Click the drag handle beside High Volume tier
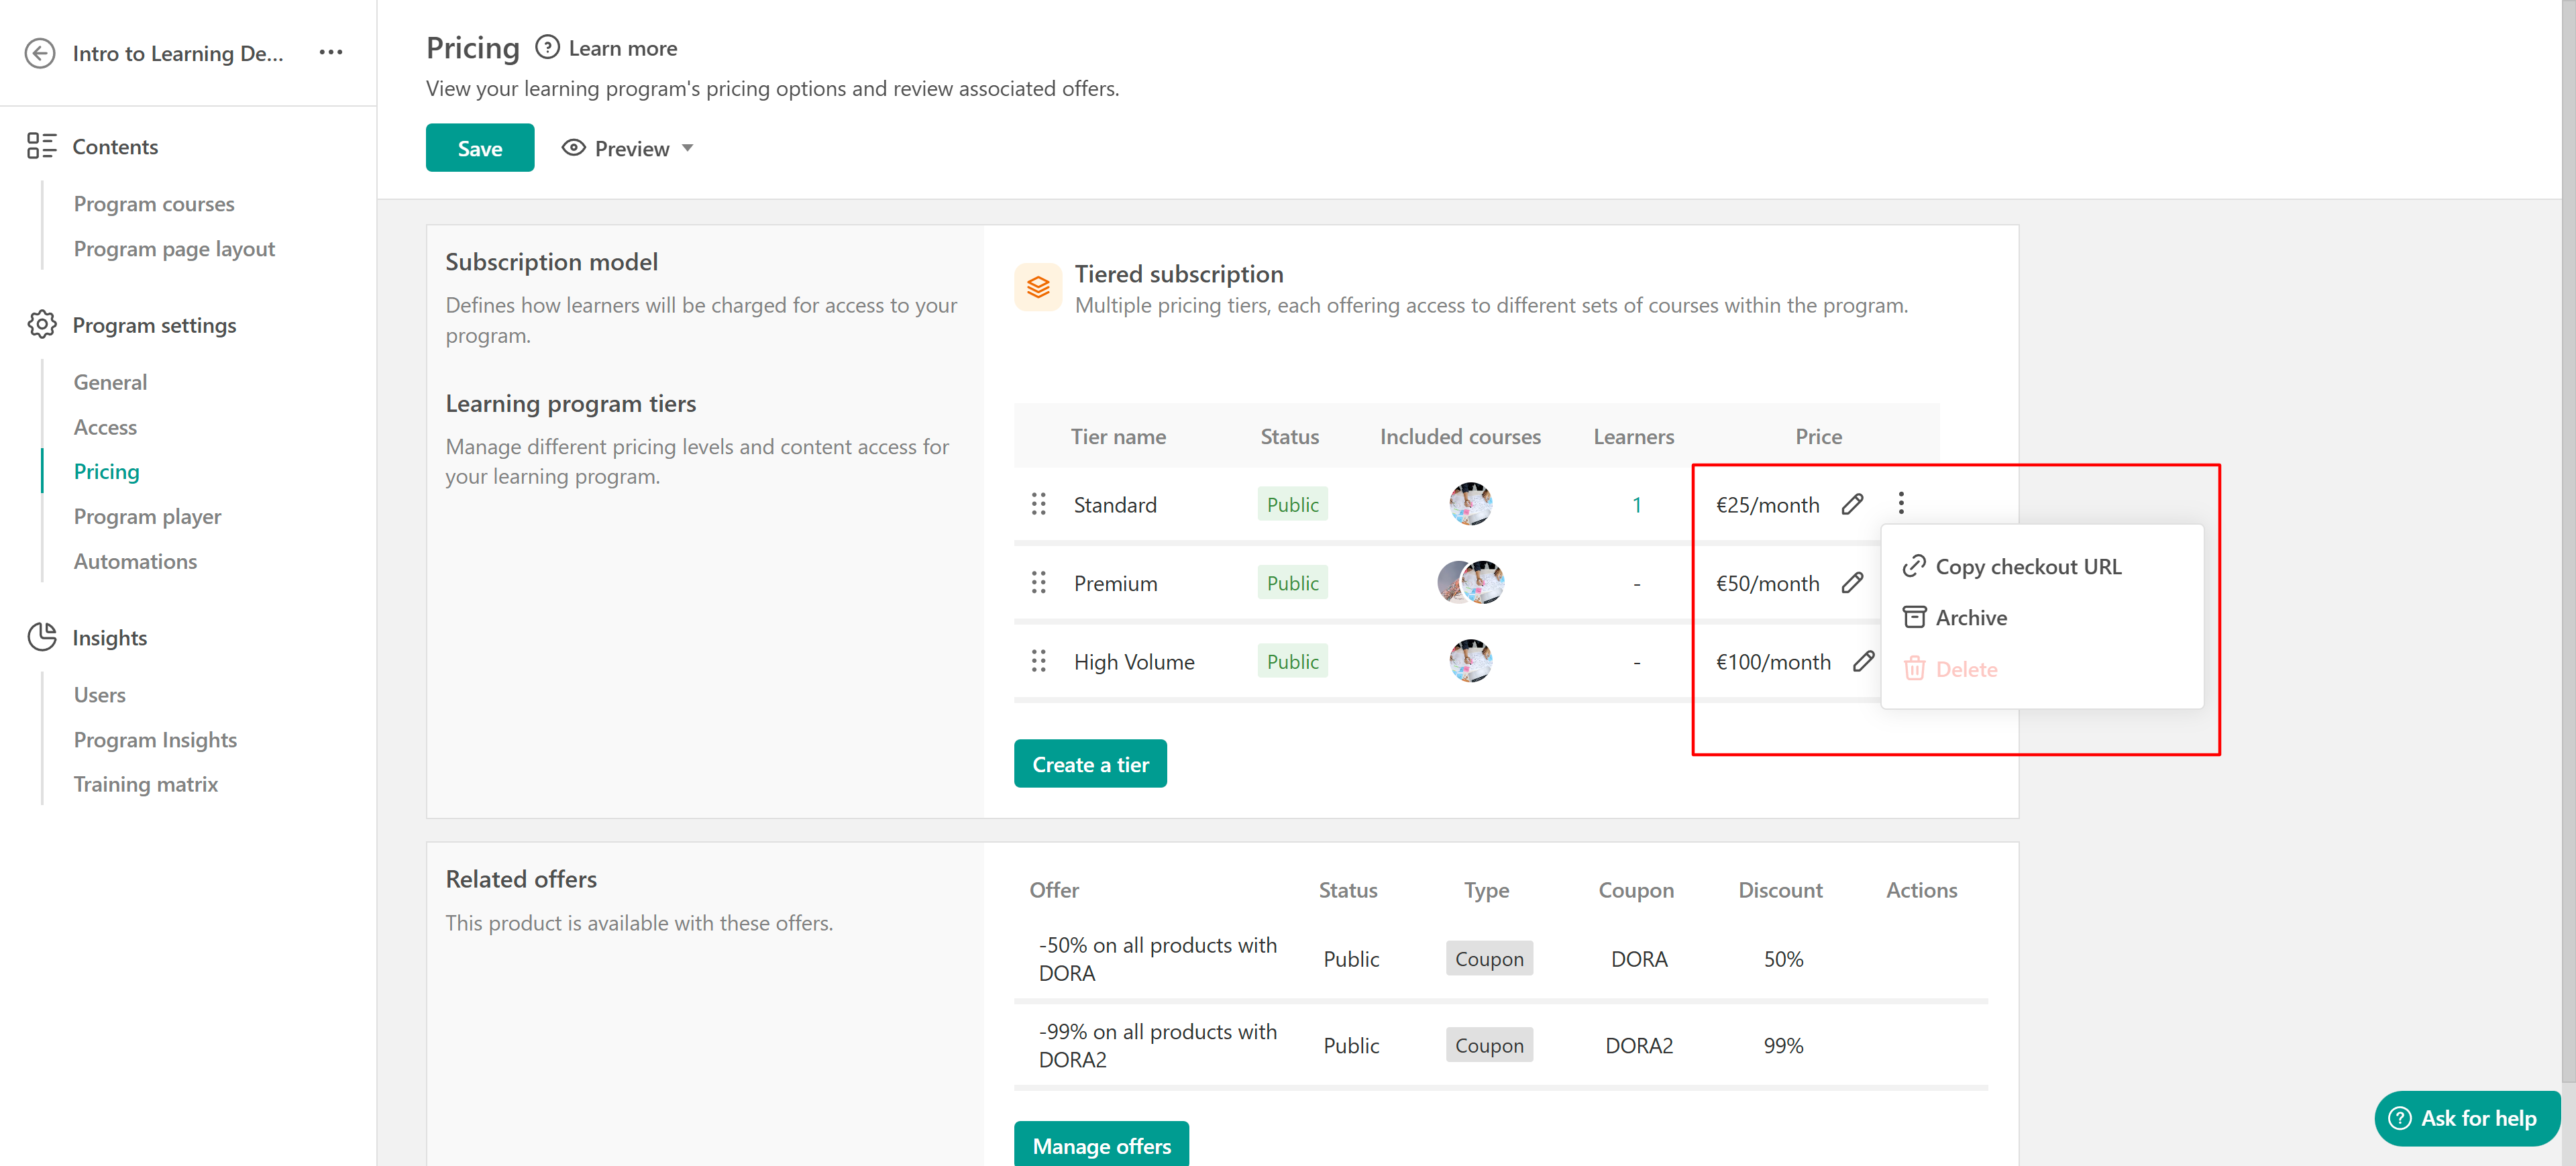The width and height of the screenshot is (2576, 1166). 1038,661
